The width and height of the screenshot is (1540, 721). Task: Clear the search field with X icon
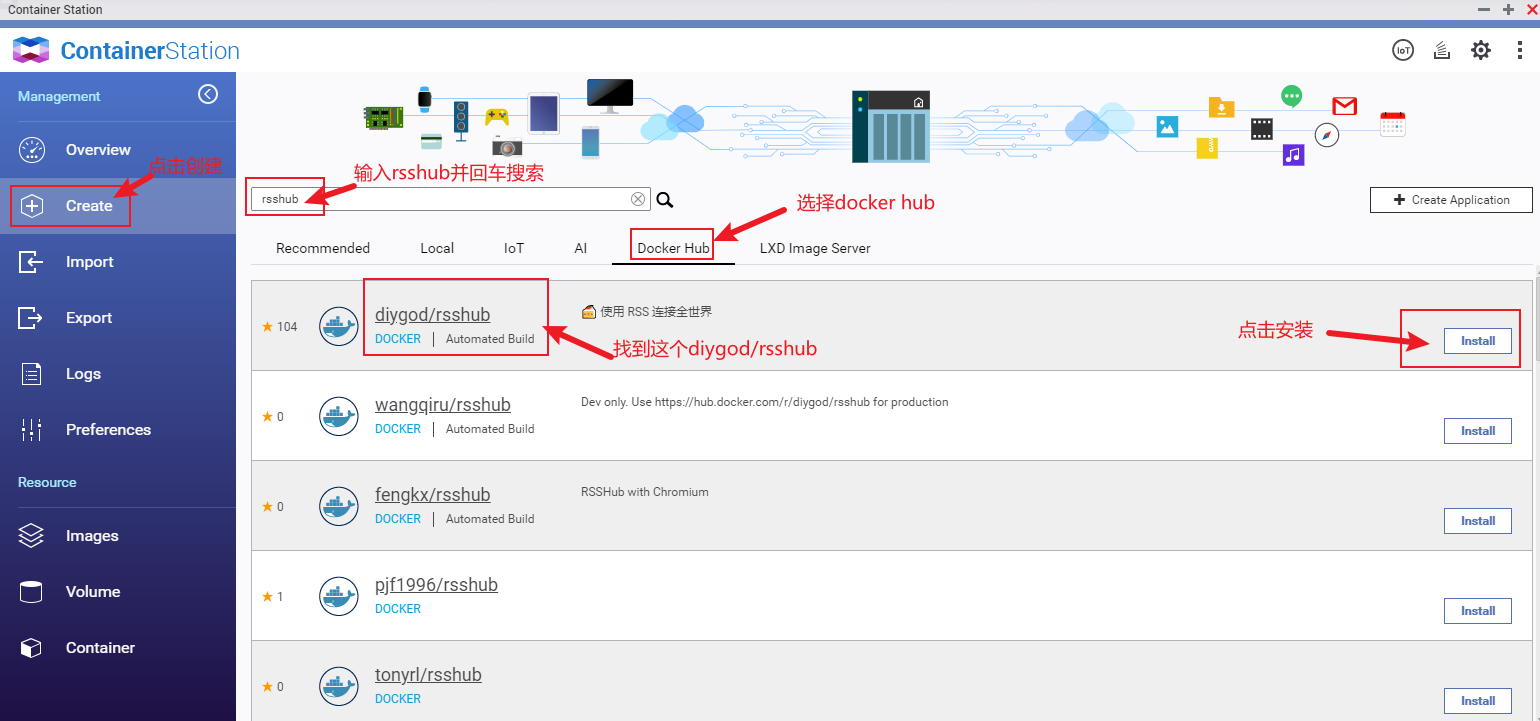coord(638,199)
